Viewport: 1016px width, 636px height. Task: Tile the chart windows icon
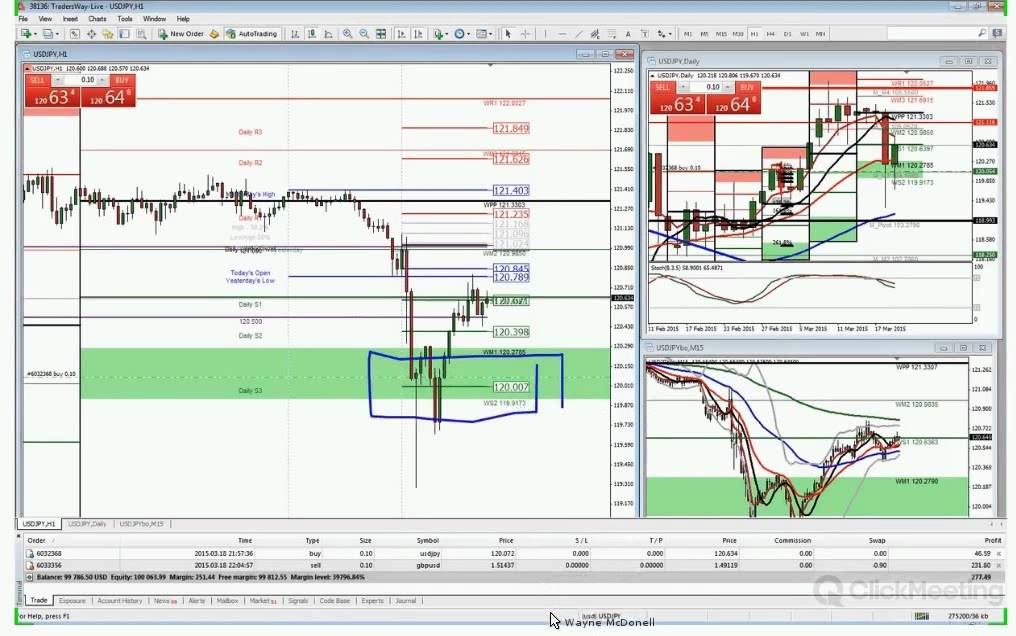point(381,34)
